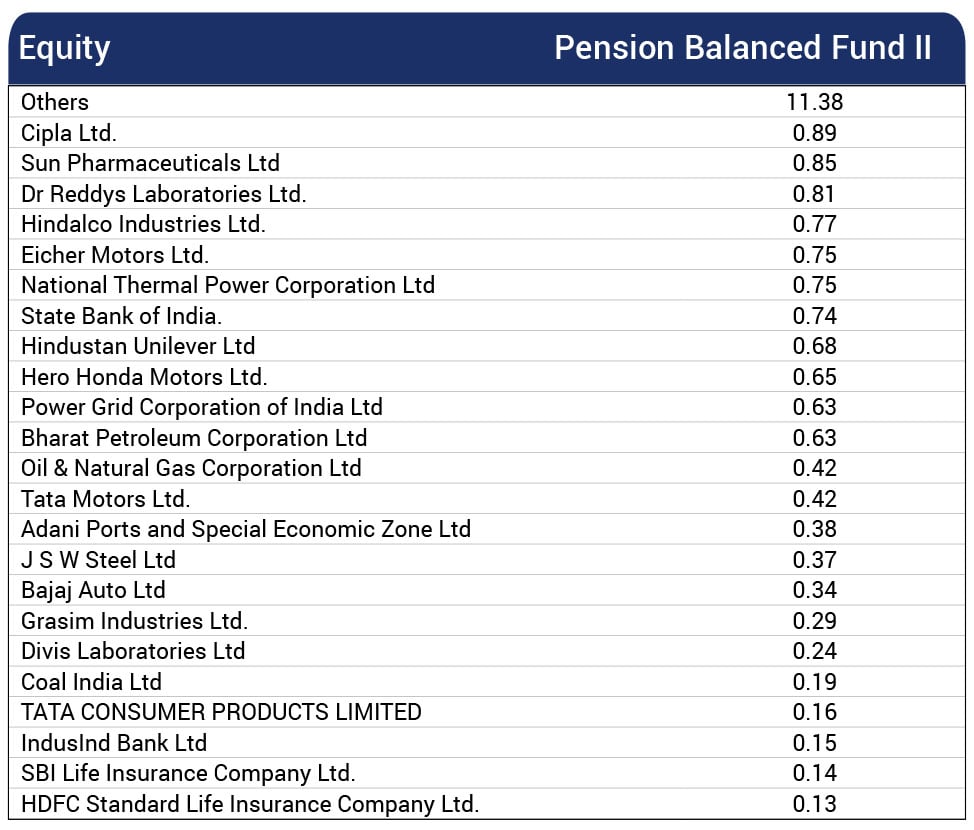
Task: Select SBI Life Insurance Company Ltd. row
Action: [188, 773]
